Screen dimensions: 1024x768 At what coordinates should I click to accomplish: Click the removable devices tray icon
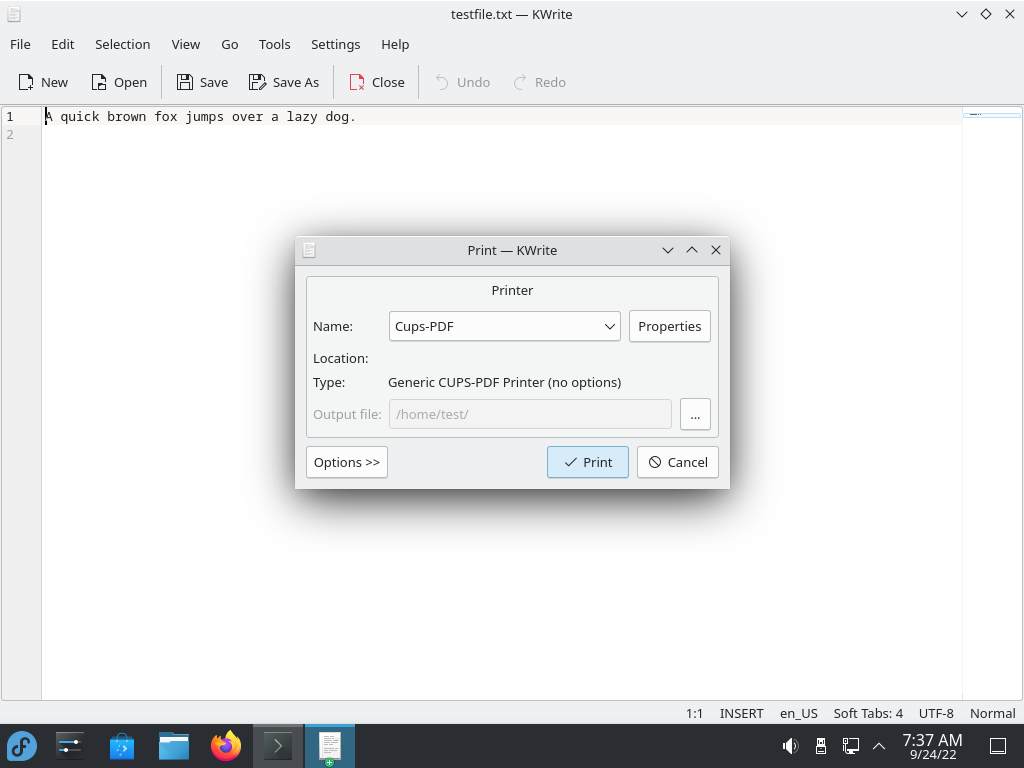(x=821, y=746)
